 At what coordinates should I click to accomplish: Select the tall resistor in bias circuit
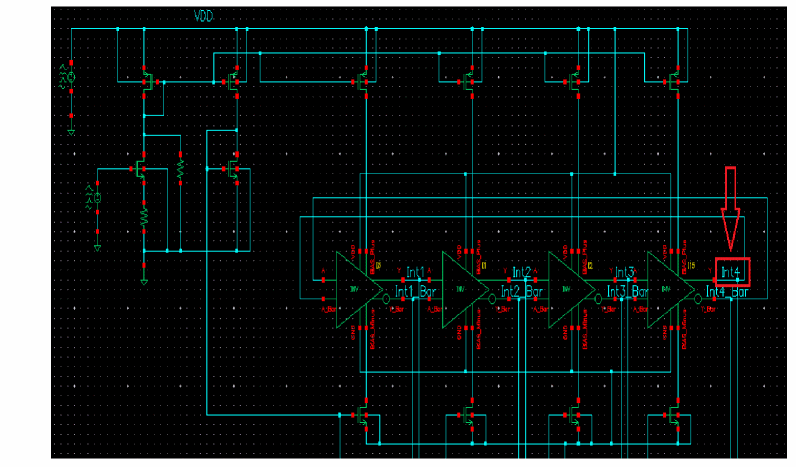181,171
